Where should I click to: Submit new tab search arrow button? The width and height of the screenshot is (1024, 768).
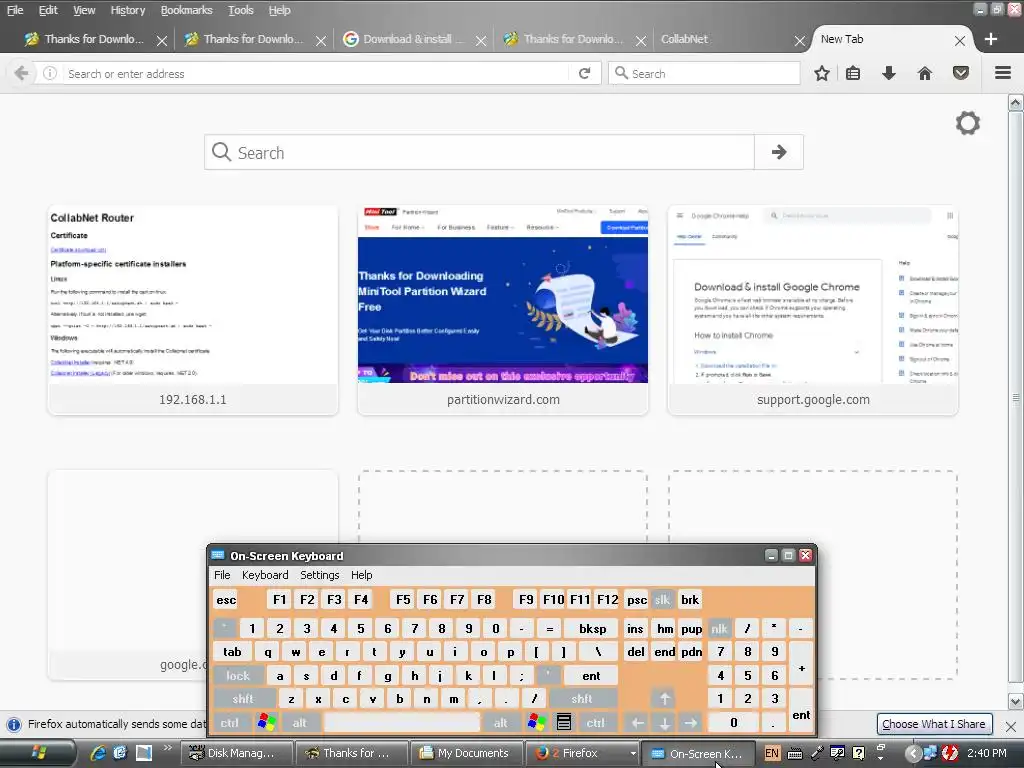pyautogui.click(x=778, y=152)
